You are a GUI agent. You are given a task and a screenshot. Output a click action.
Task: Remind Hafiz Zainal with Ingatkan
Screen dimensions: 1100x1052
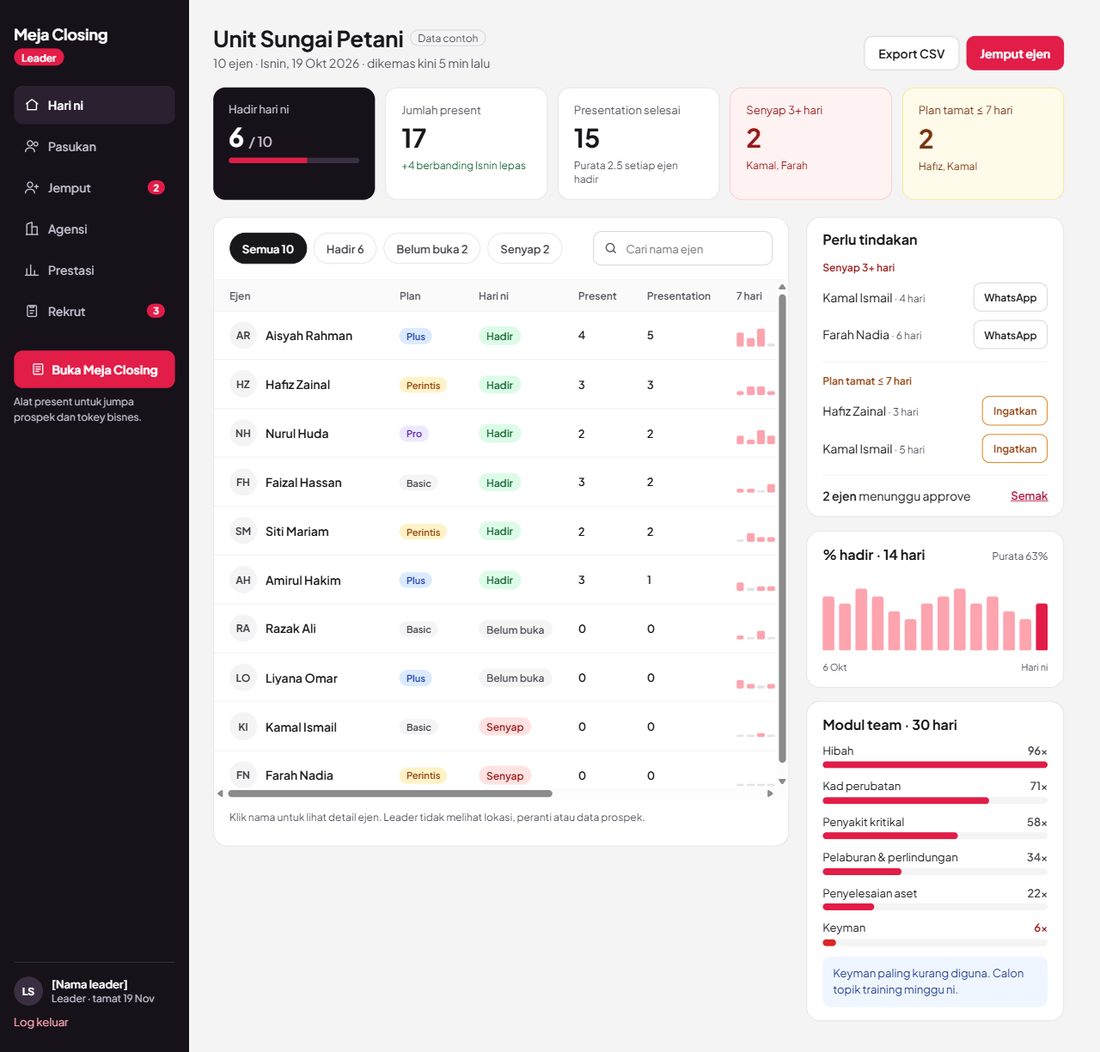pyautogui.click(x=1014, y=411)
